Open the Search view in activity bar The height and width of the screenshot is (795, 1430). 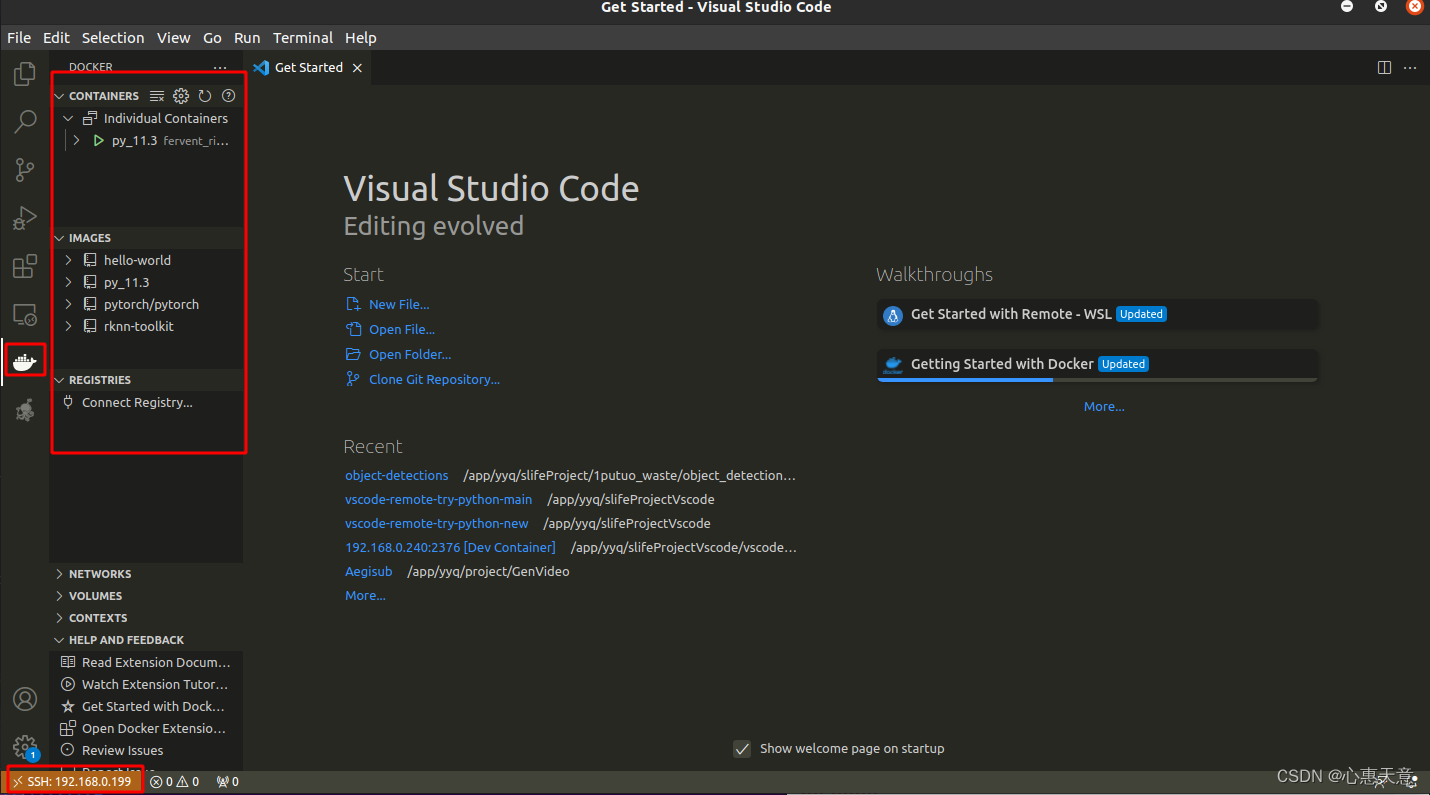coord(24,122)
